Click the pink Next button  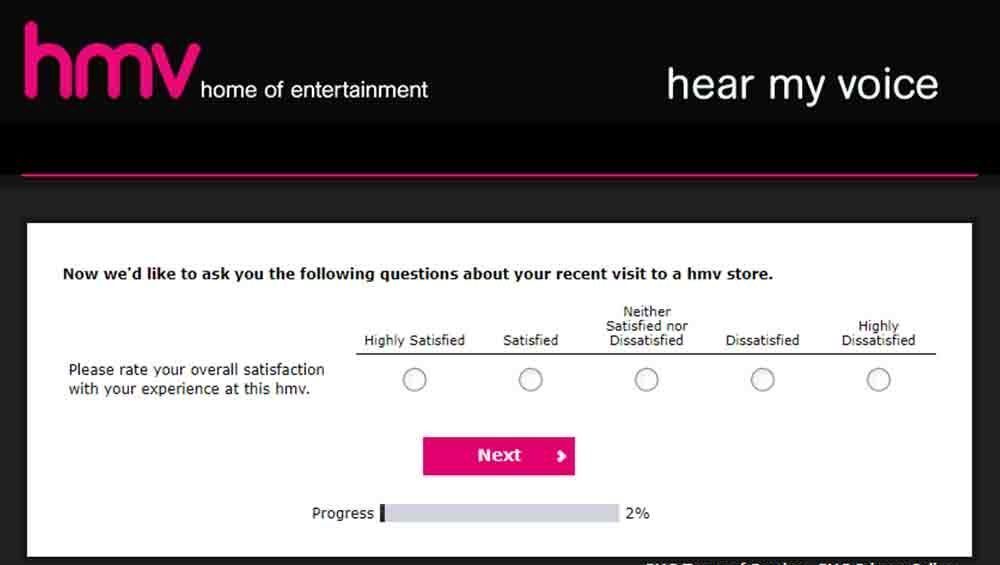pos(499,456)
